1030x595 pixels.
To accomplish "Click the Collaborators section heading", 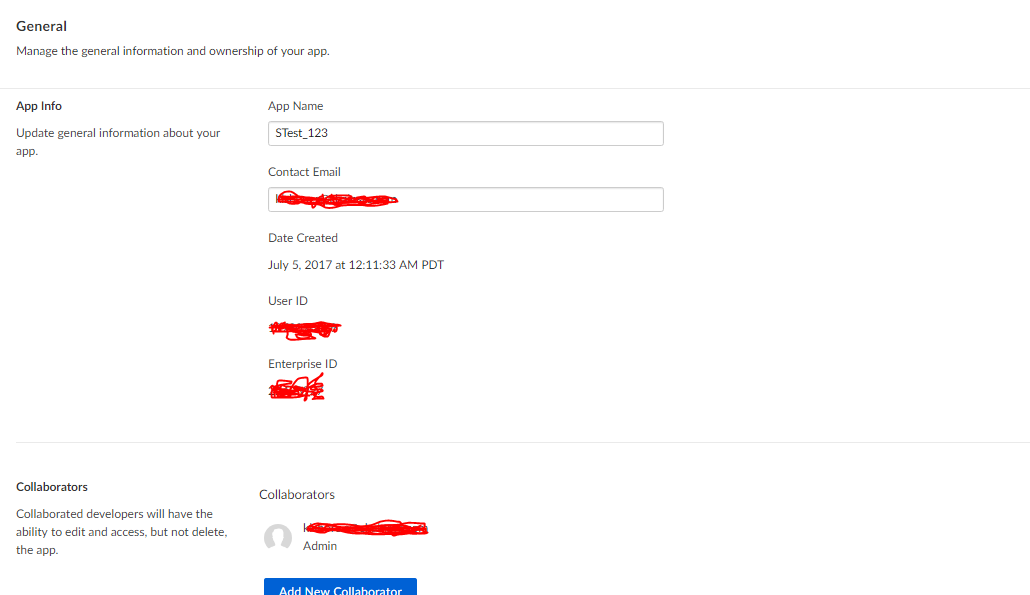I will click(x=51, y=486).
